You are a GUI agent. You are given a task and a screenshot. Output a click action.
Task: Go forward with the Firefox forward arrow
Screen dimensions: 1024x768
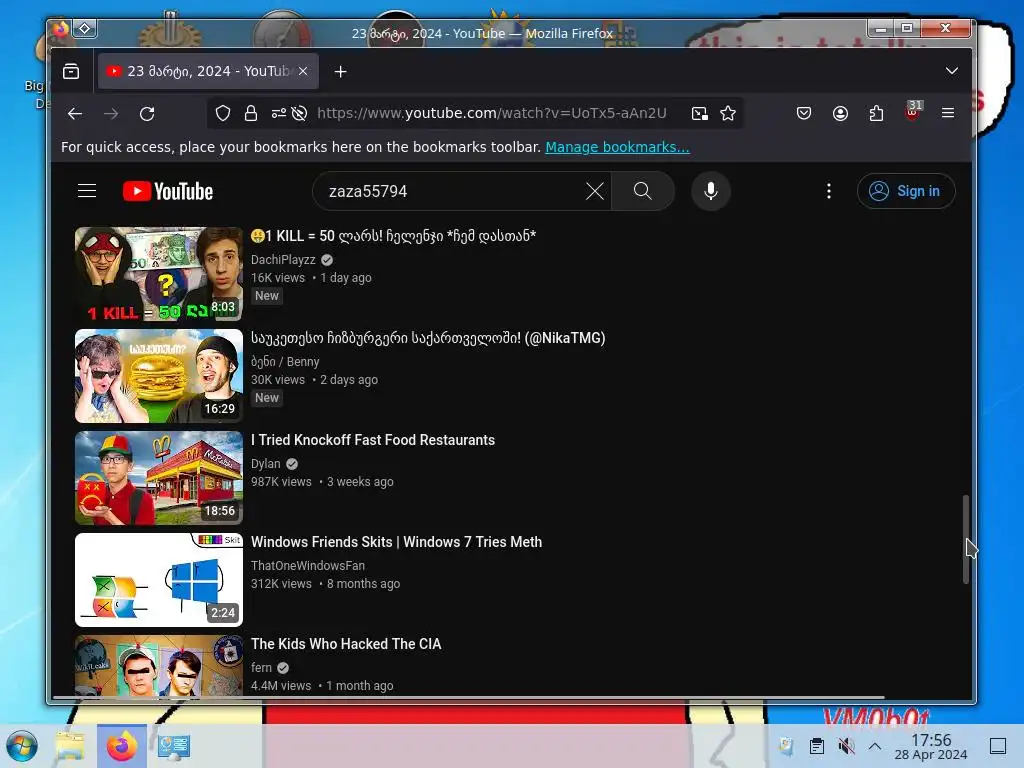[111, 114]
